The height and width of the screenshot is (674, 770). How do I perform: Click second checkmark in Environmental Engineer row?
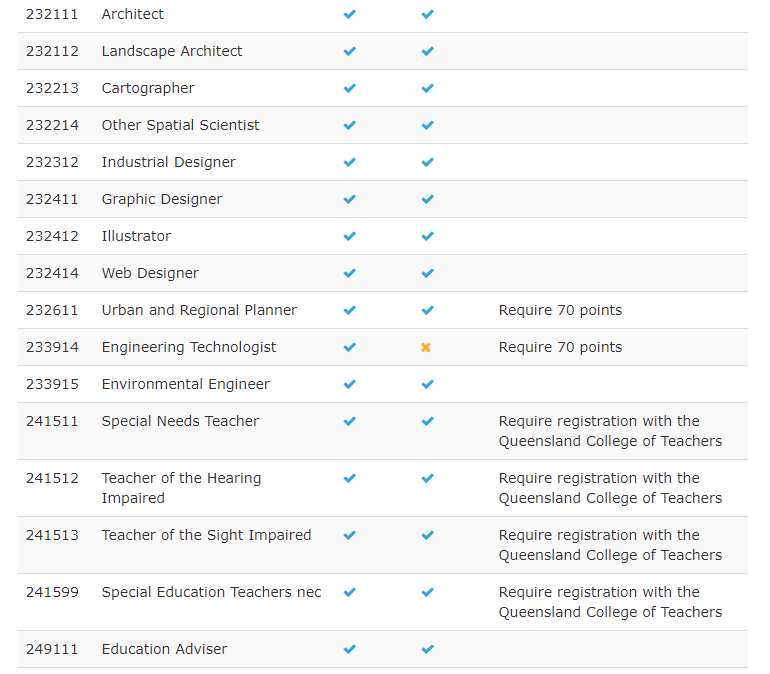pyautogui.click(x=427, y=385)
